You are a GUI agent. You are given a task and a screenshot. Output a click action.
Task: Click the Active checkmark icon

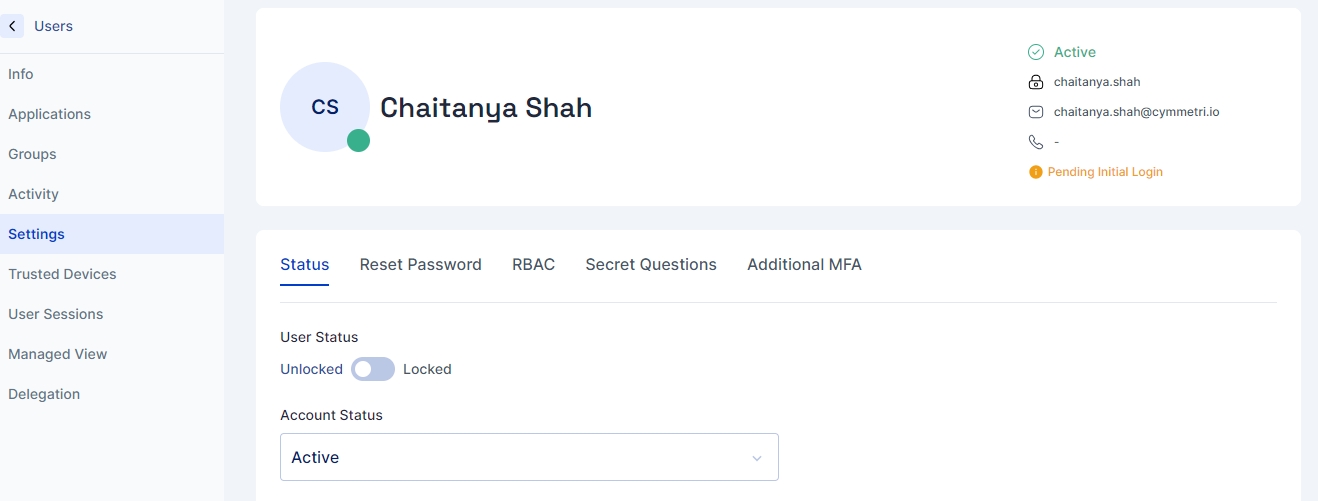[x=1036, y=52]
